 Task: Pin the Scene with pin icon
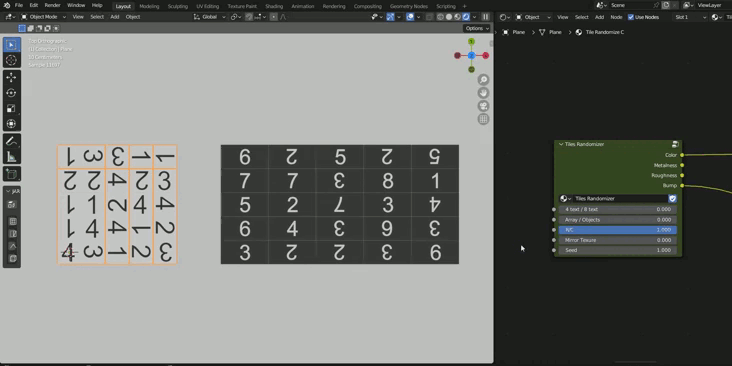pyautogui.click(x=656, y=6)
